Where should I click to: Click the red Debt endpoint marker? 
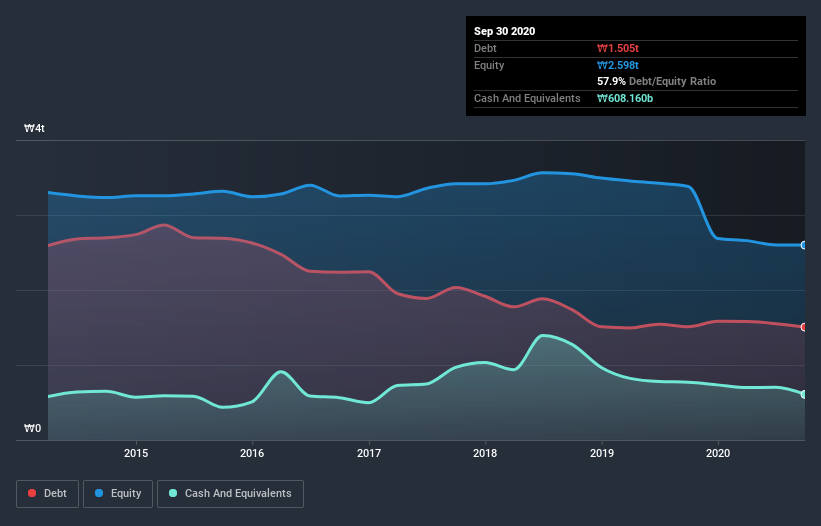[x=804, y=327]
